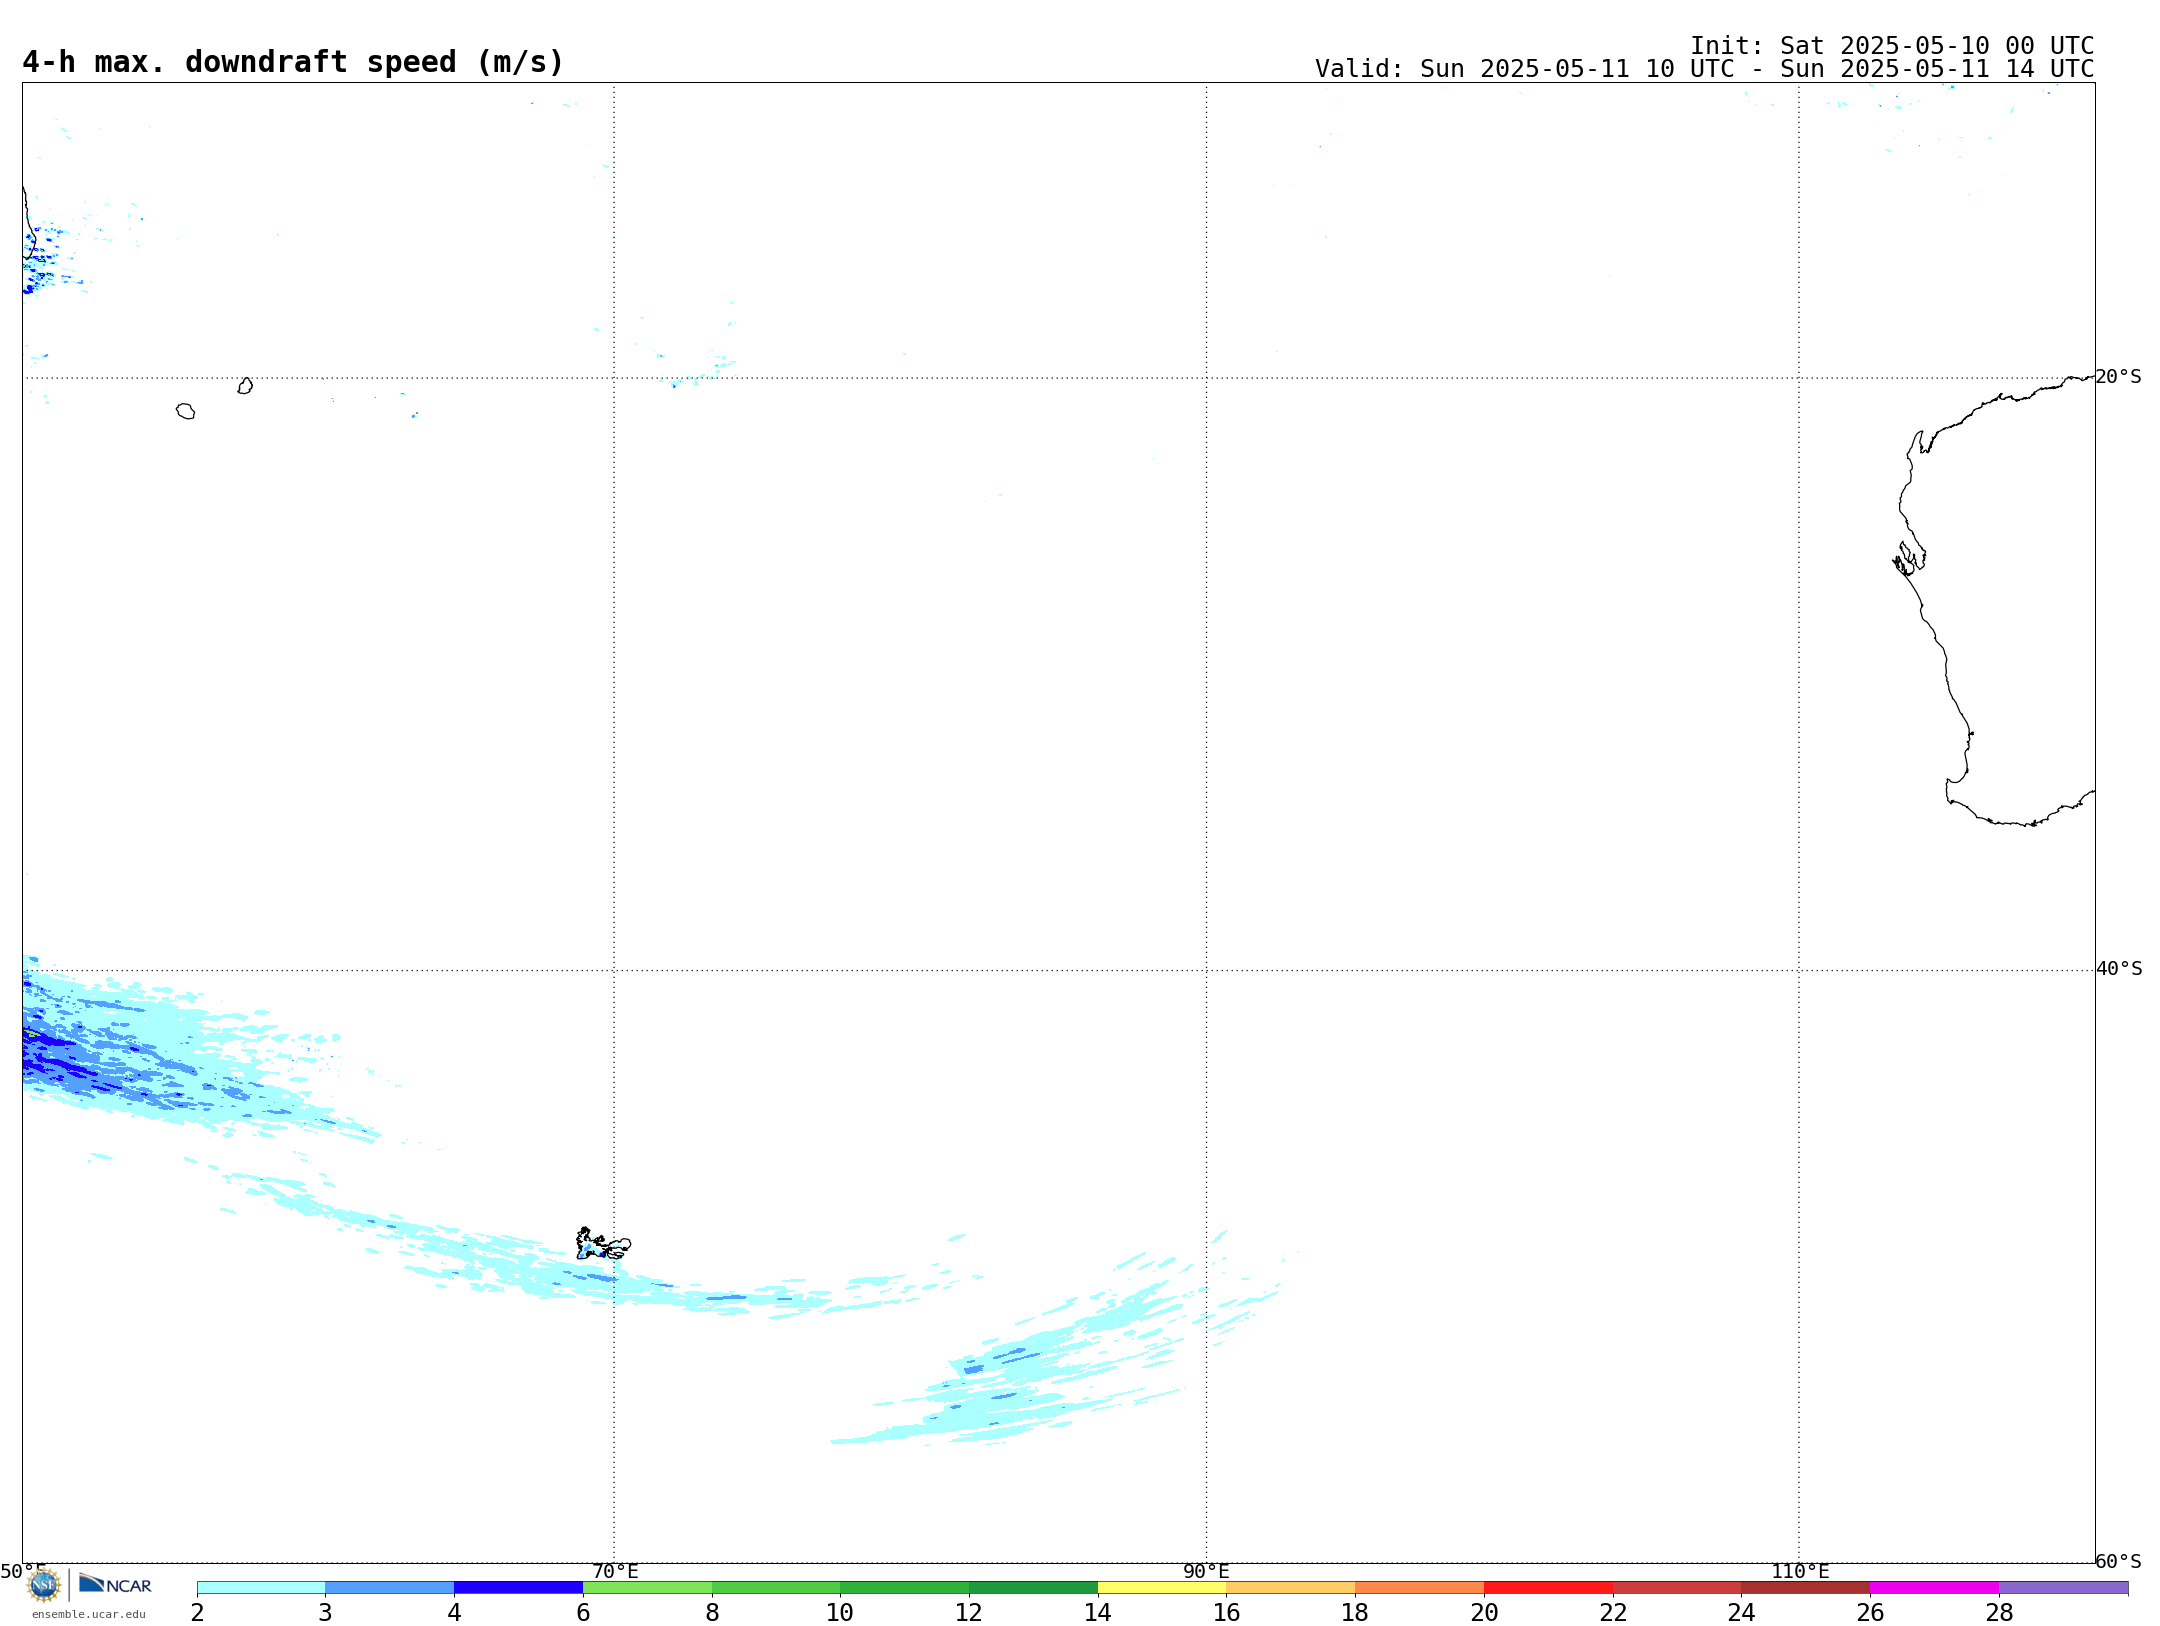Pick the green swatch between 8 and 10
This screenshot has height=1626, width=2160.
point(776,1588)
